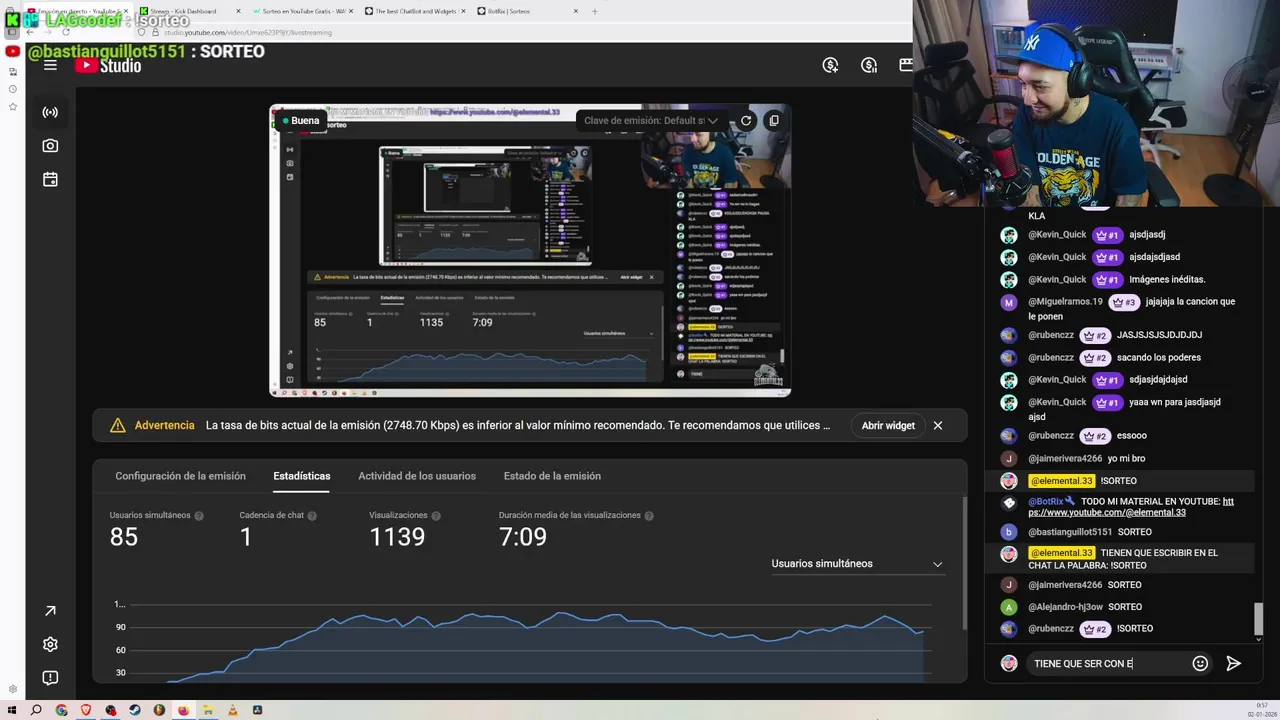Click the browser back arrow
The width and height of the screenshot is (1280, 720).
coord(32,32)
